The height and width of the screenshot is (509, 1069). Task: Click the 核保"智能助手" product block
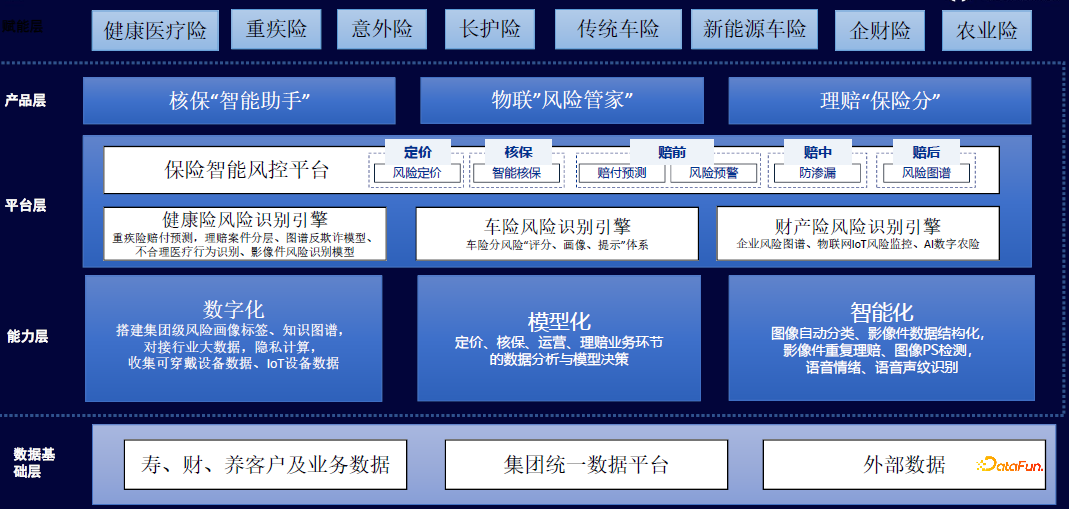point(239,101)
